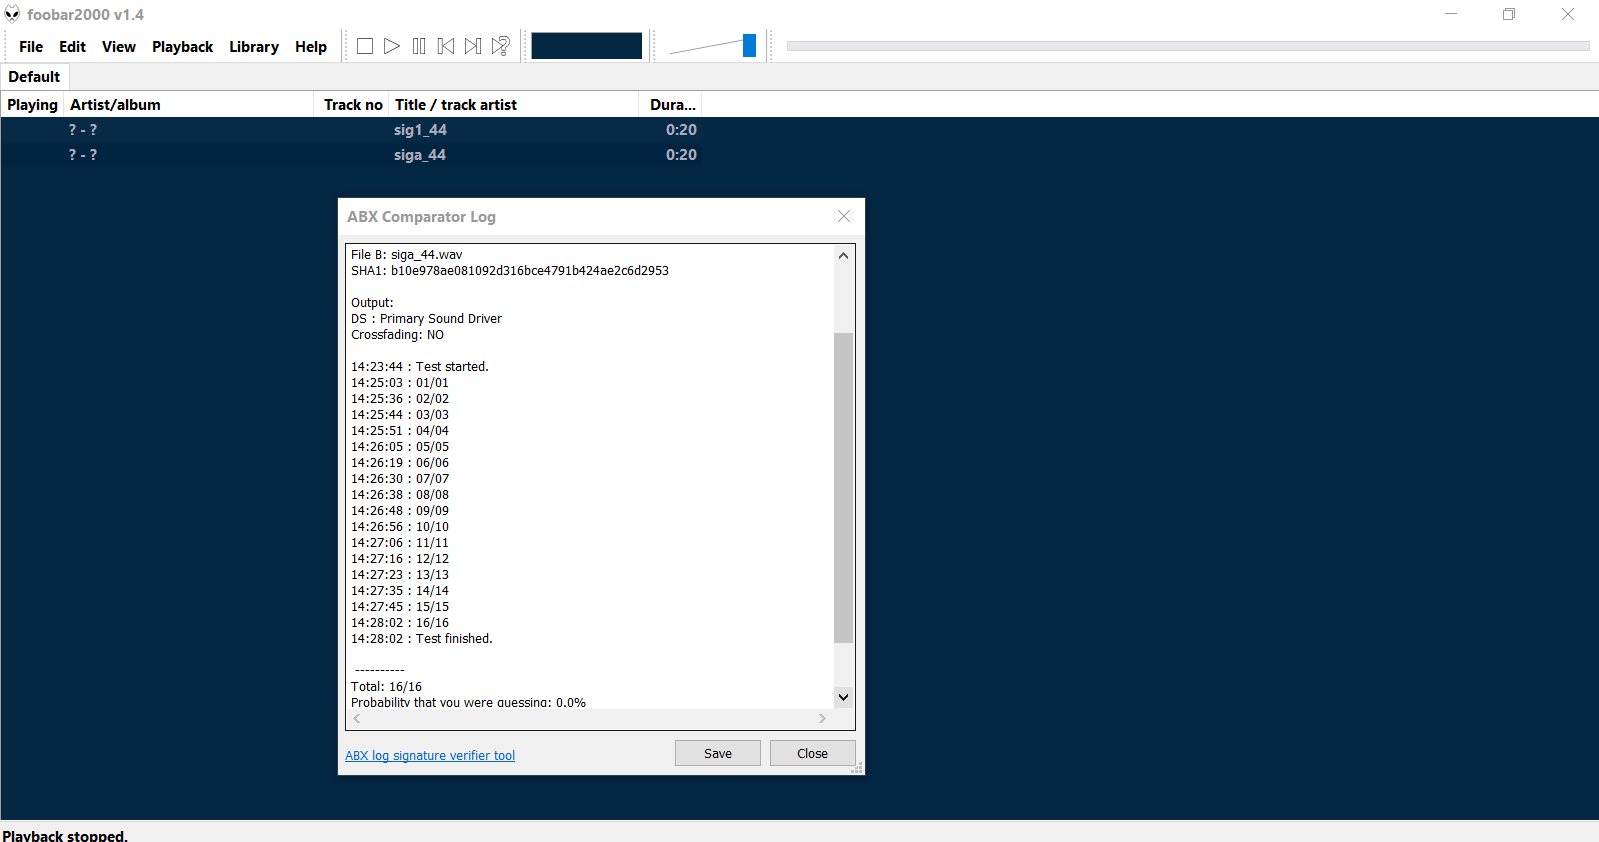Skip to the next track

tap(473, 46)
